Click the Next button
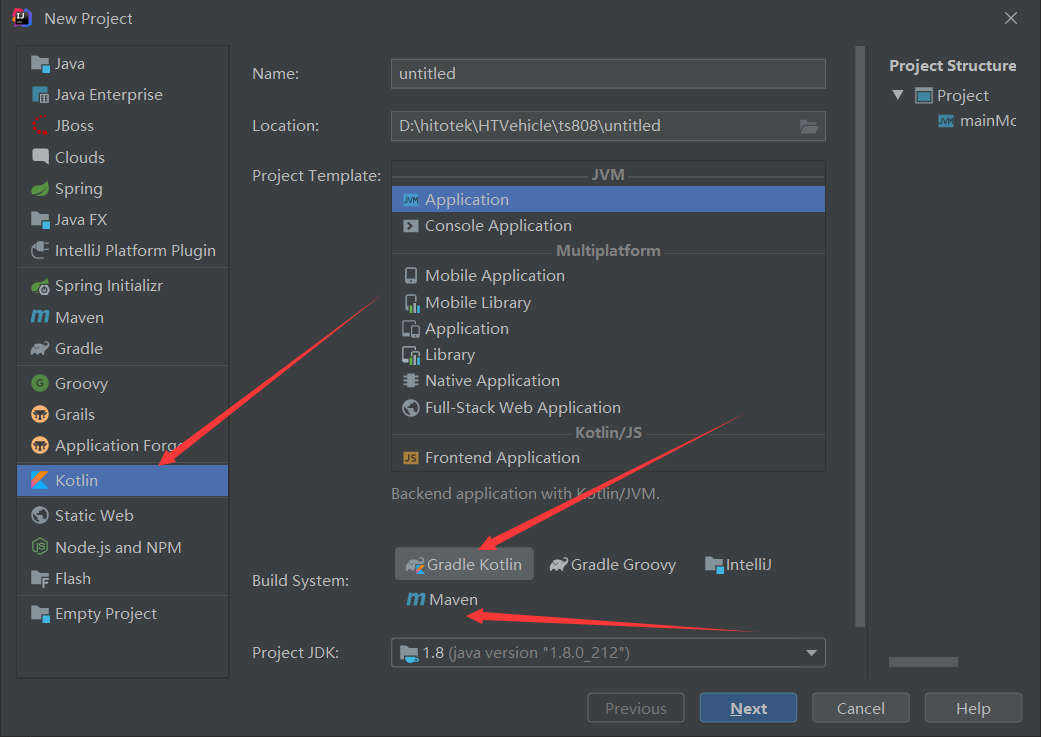The width and height of the screenshot is (1041, 737). tap(748, 708)
